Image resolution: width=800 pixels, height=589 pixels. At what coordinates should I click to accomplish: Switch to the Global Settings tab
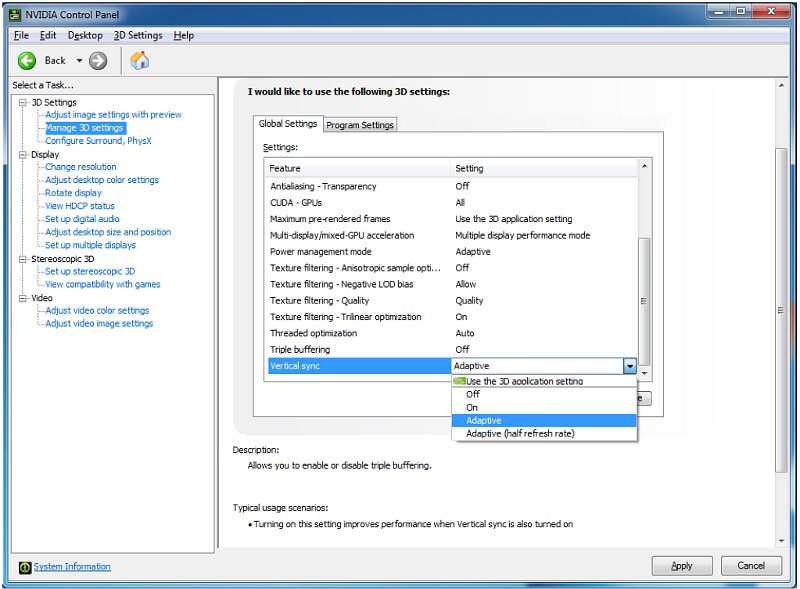[288, 124]
